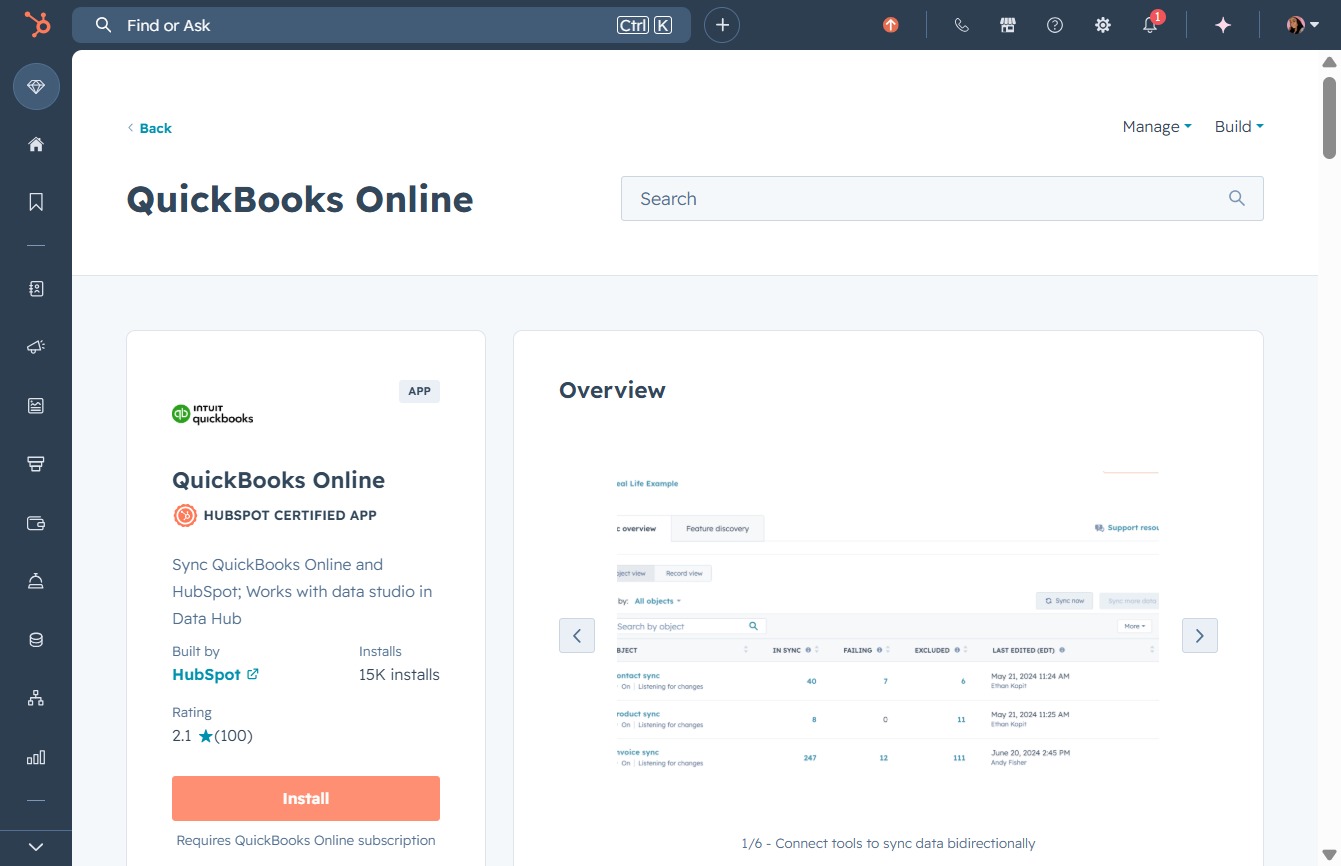Viewport: 1341px width, 866px height.
Task: Click 'Requires QuickBooks Online subscription' note
Action: 306,840
